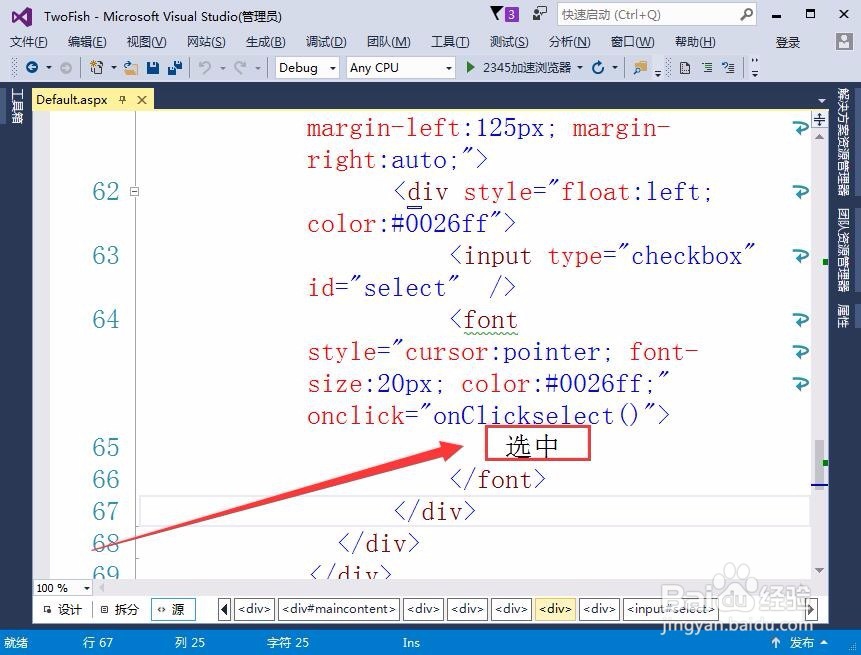
Task: Click the refresh browser icon
Action: 598,68
